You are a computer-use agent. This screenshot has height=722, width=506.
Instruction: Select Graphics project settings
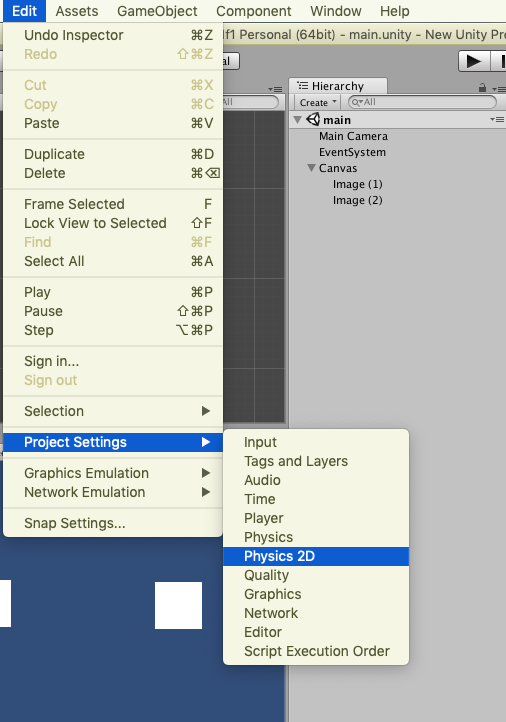(316, 594)
